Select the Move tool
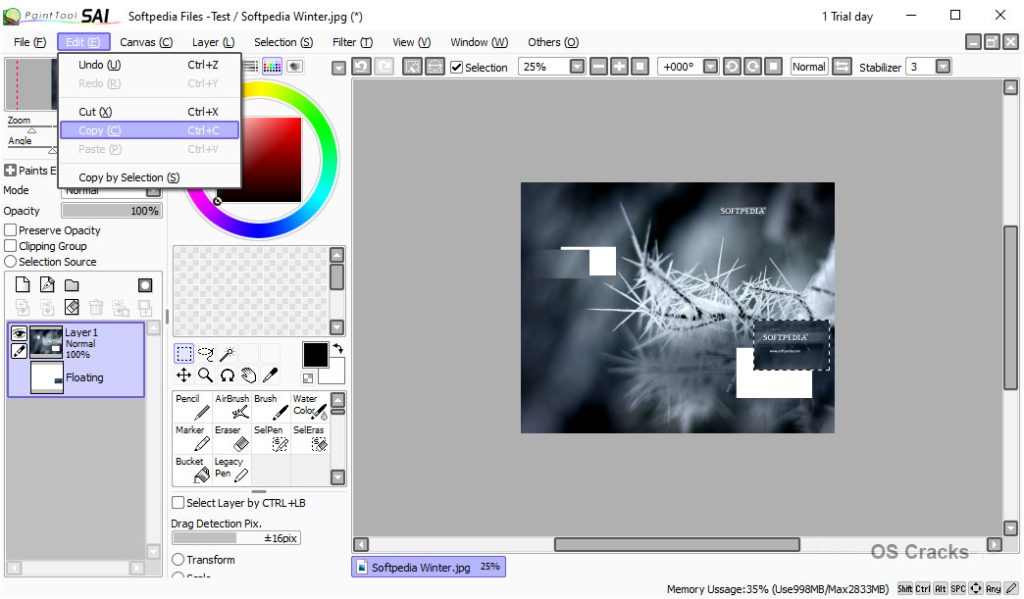1024x599 pixels. (184, 375)
